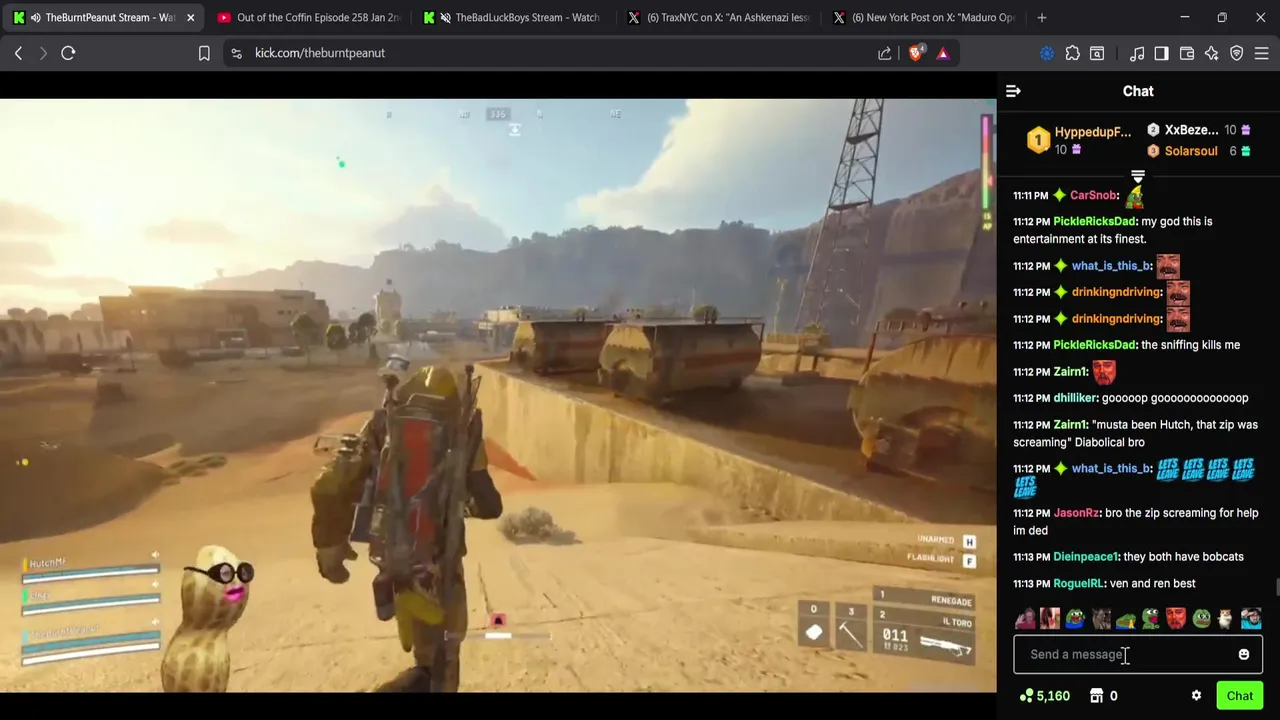Open Solarsoul gifter in leaderboard
This screenshot has width=1280, height=720.
coord(1191,151)
